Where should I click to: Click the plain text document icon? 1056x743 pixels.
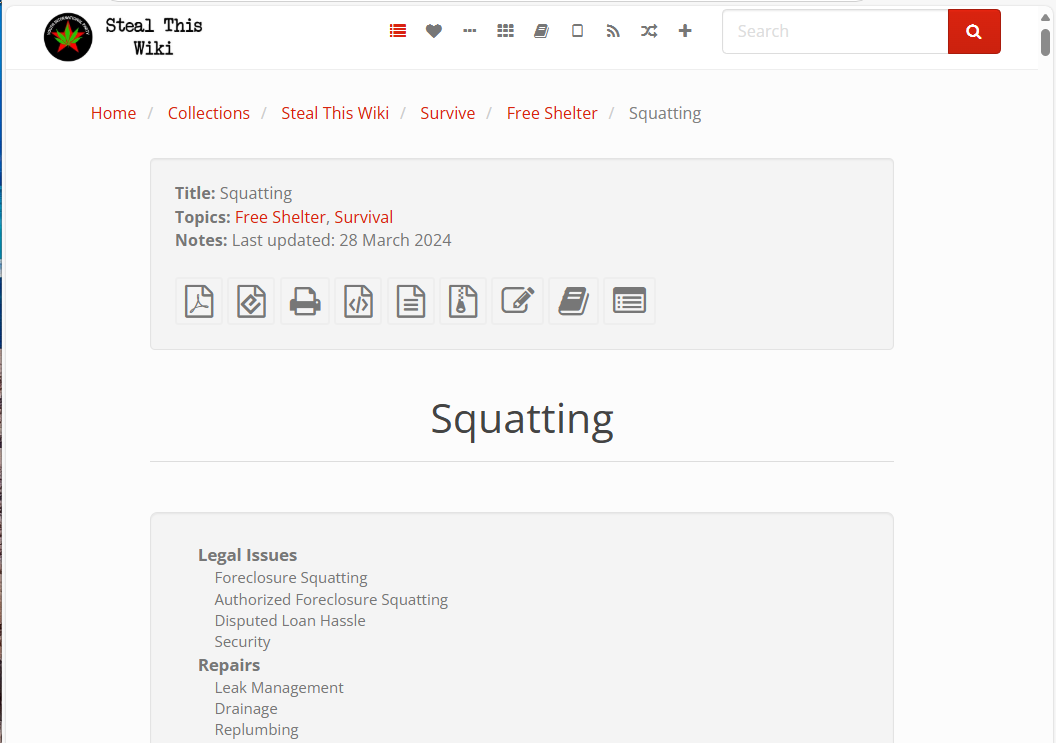(x=411, y=301)
